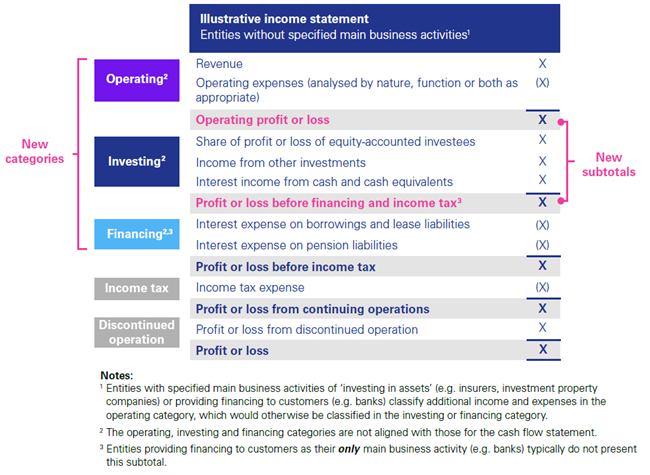Image resolution: width=650 pixels, height=475 pixels.
Task: Click the dark blue Investing category box
Action: pos(135,160)
